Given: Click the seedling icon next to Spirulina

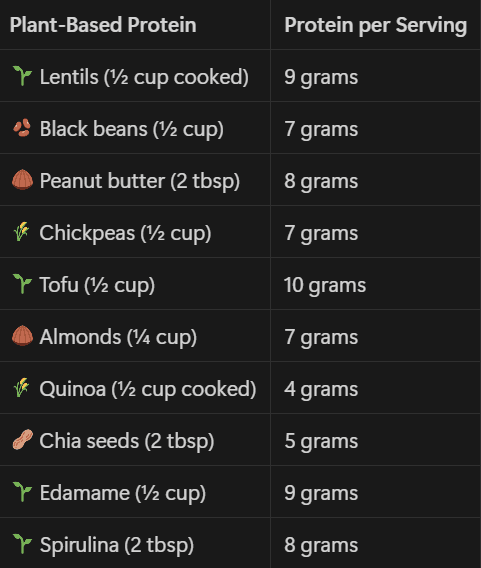Looking at the screenshot, I should [22, 543].
